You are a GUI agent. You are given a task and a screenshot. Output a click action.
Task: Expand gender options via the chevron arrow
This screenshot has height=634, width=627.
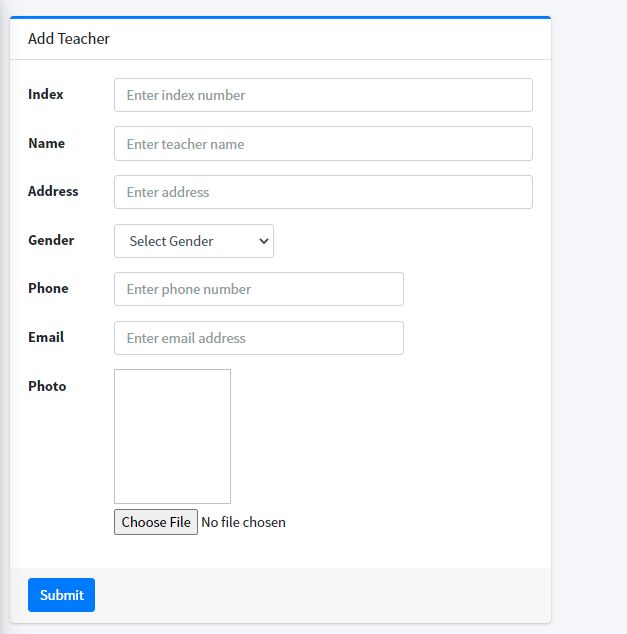click(264, 241)
